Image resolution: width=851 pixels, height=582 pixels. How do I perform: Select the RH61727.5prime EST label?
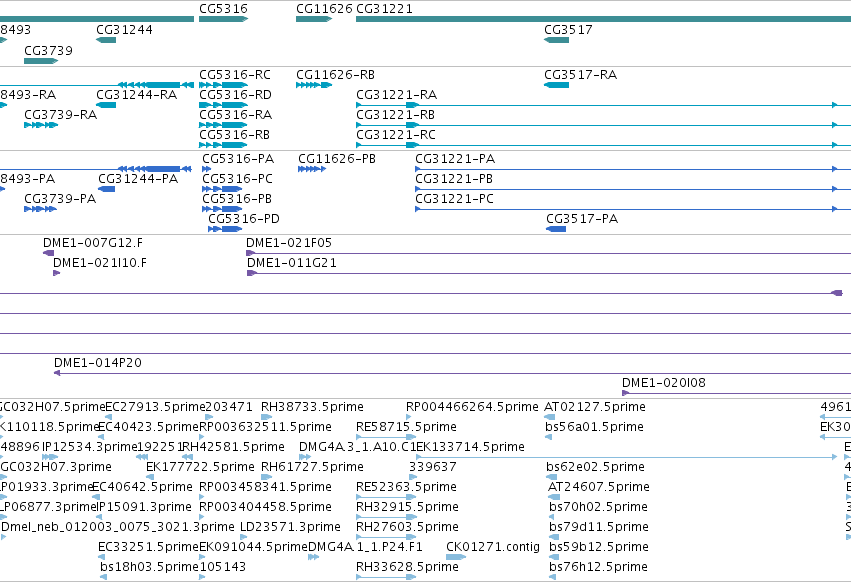[x=312, y=467]
